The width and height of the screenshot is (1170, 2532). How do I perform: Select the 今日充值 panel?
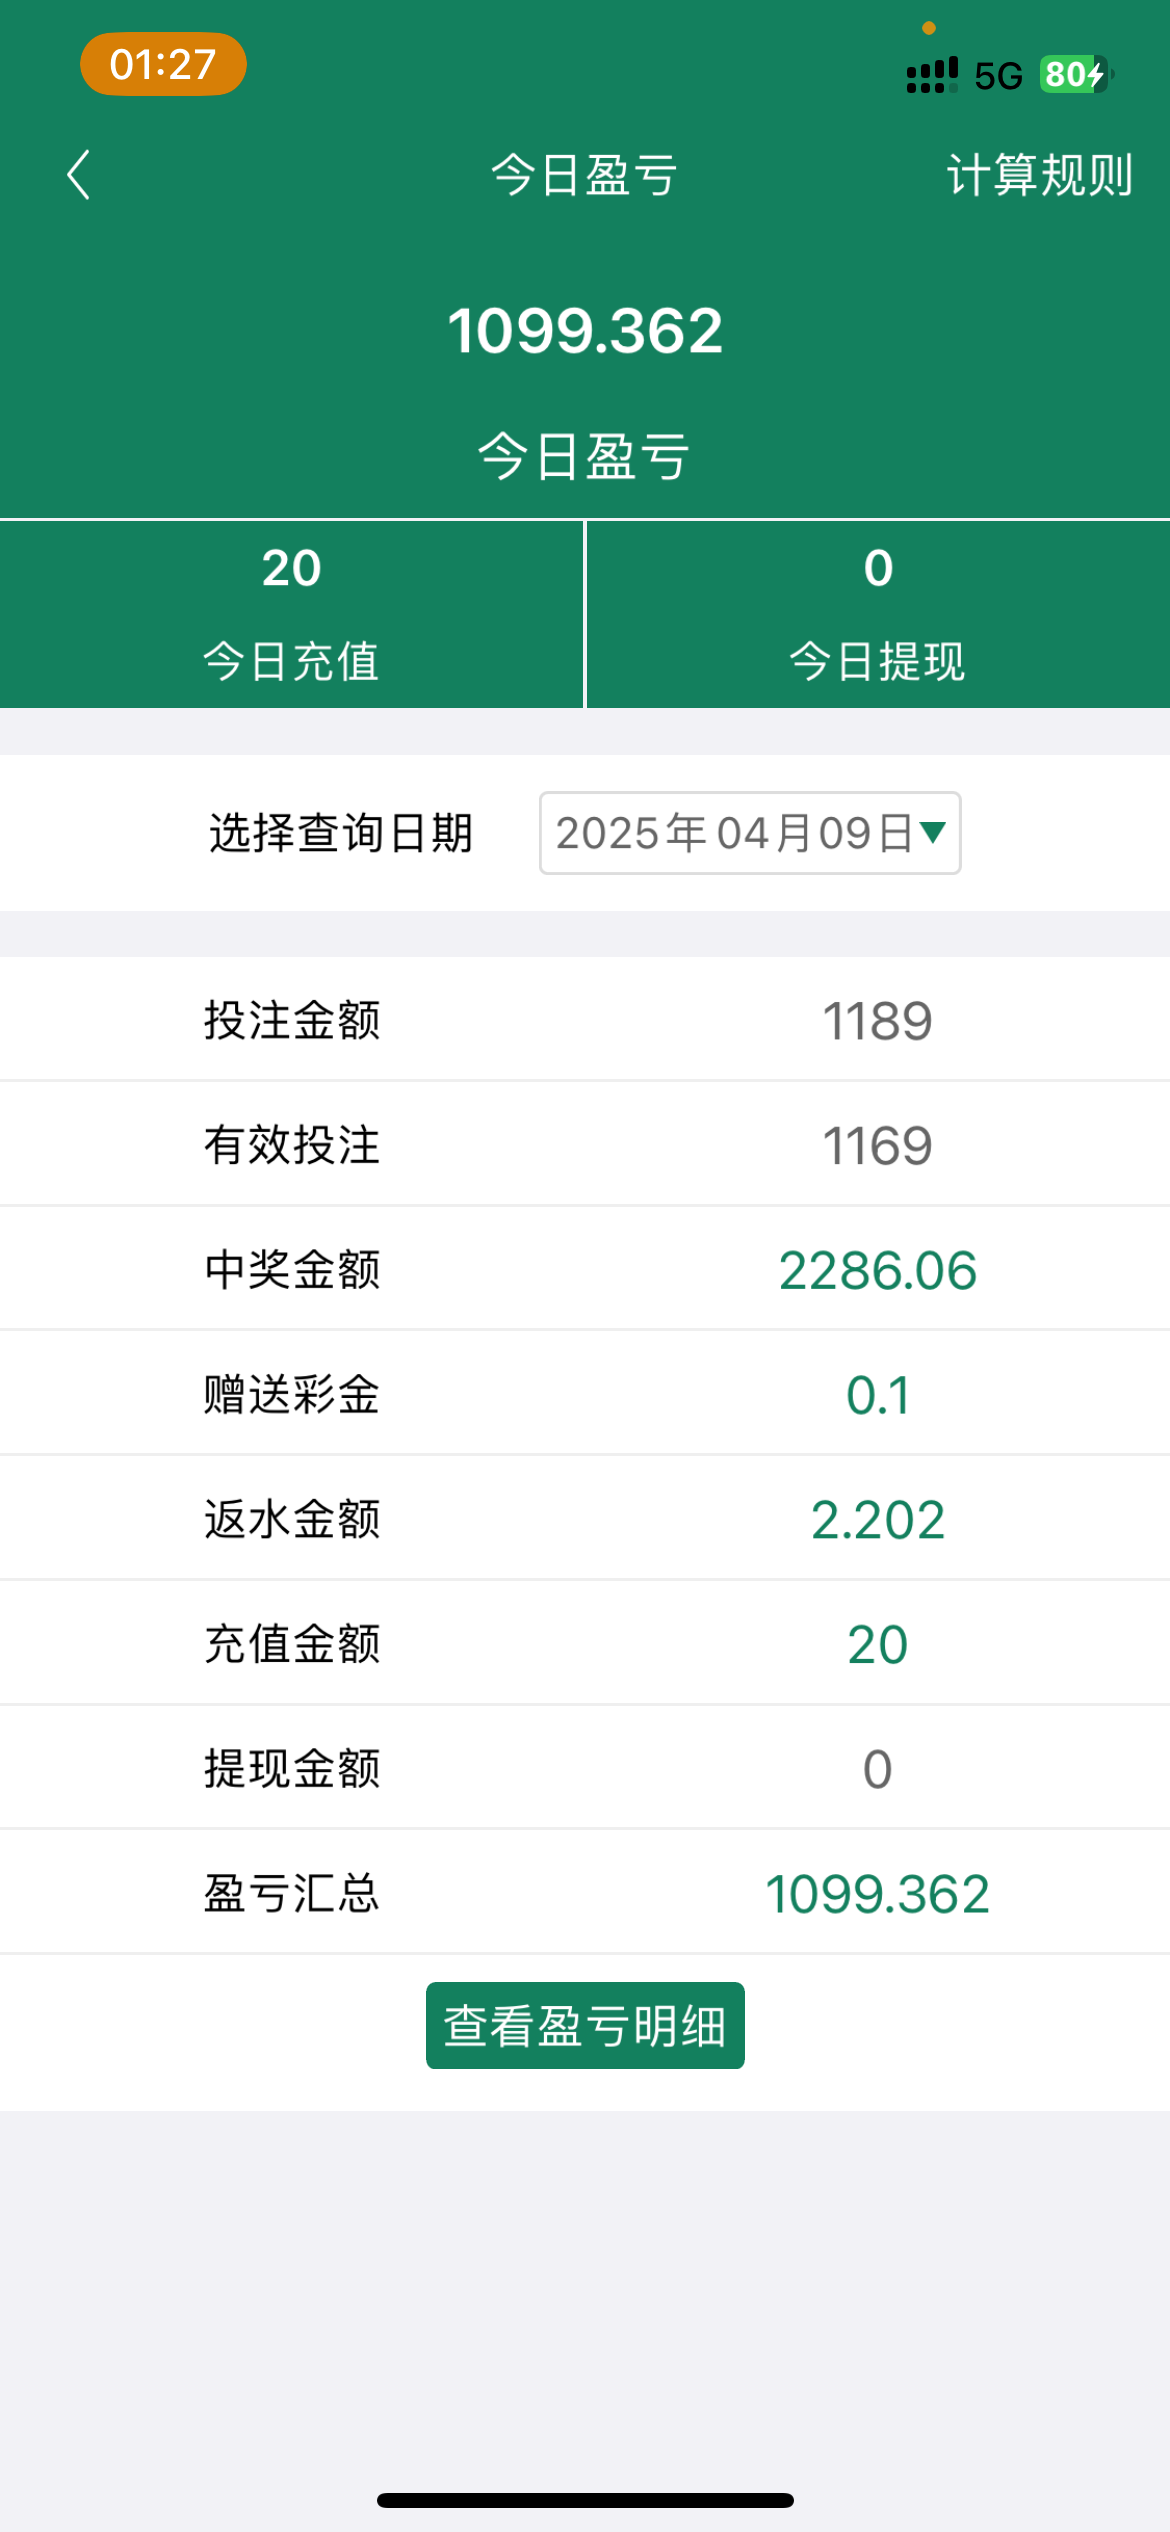[x=291, y=614]
